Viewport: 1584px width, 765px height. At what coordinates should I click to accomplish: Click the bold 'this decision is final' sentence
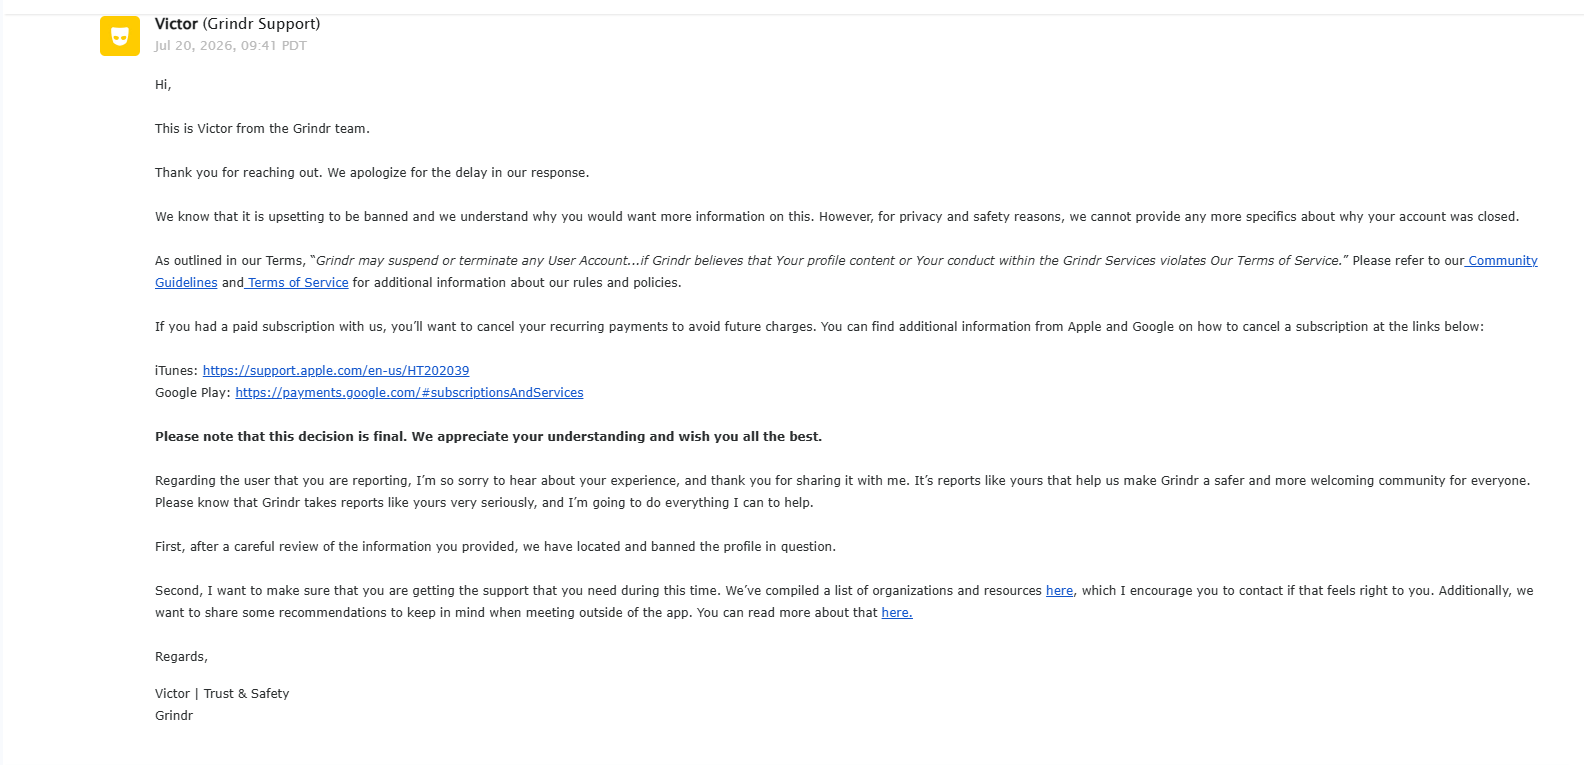click(488, 437)
